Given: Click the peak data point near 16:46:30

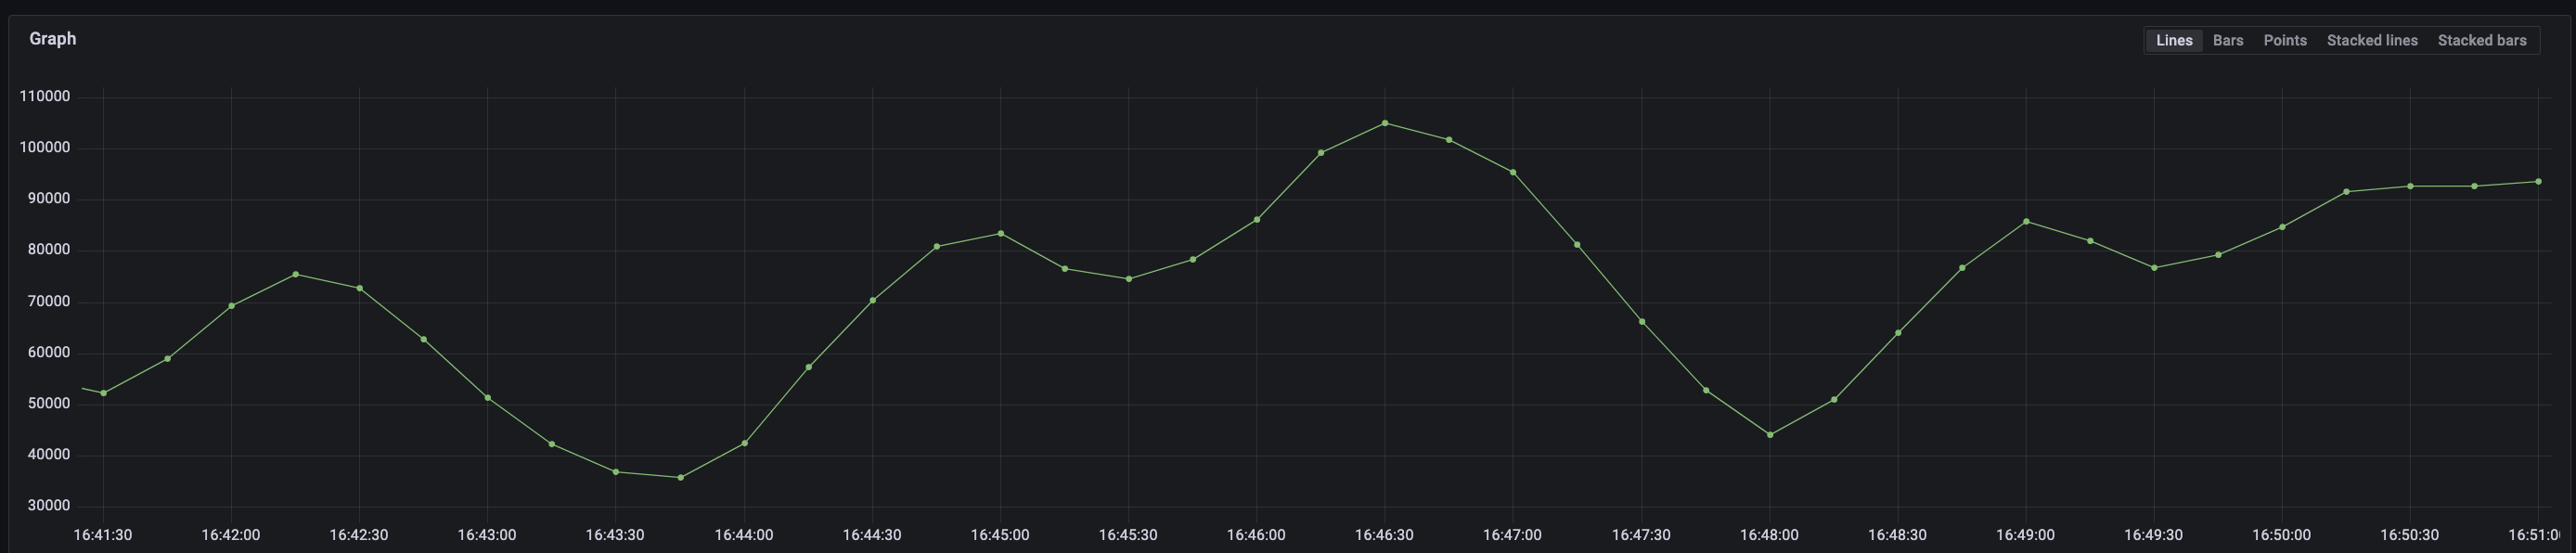Looking at the screenshot, I should click(1385, 123).
